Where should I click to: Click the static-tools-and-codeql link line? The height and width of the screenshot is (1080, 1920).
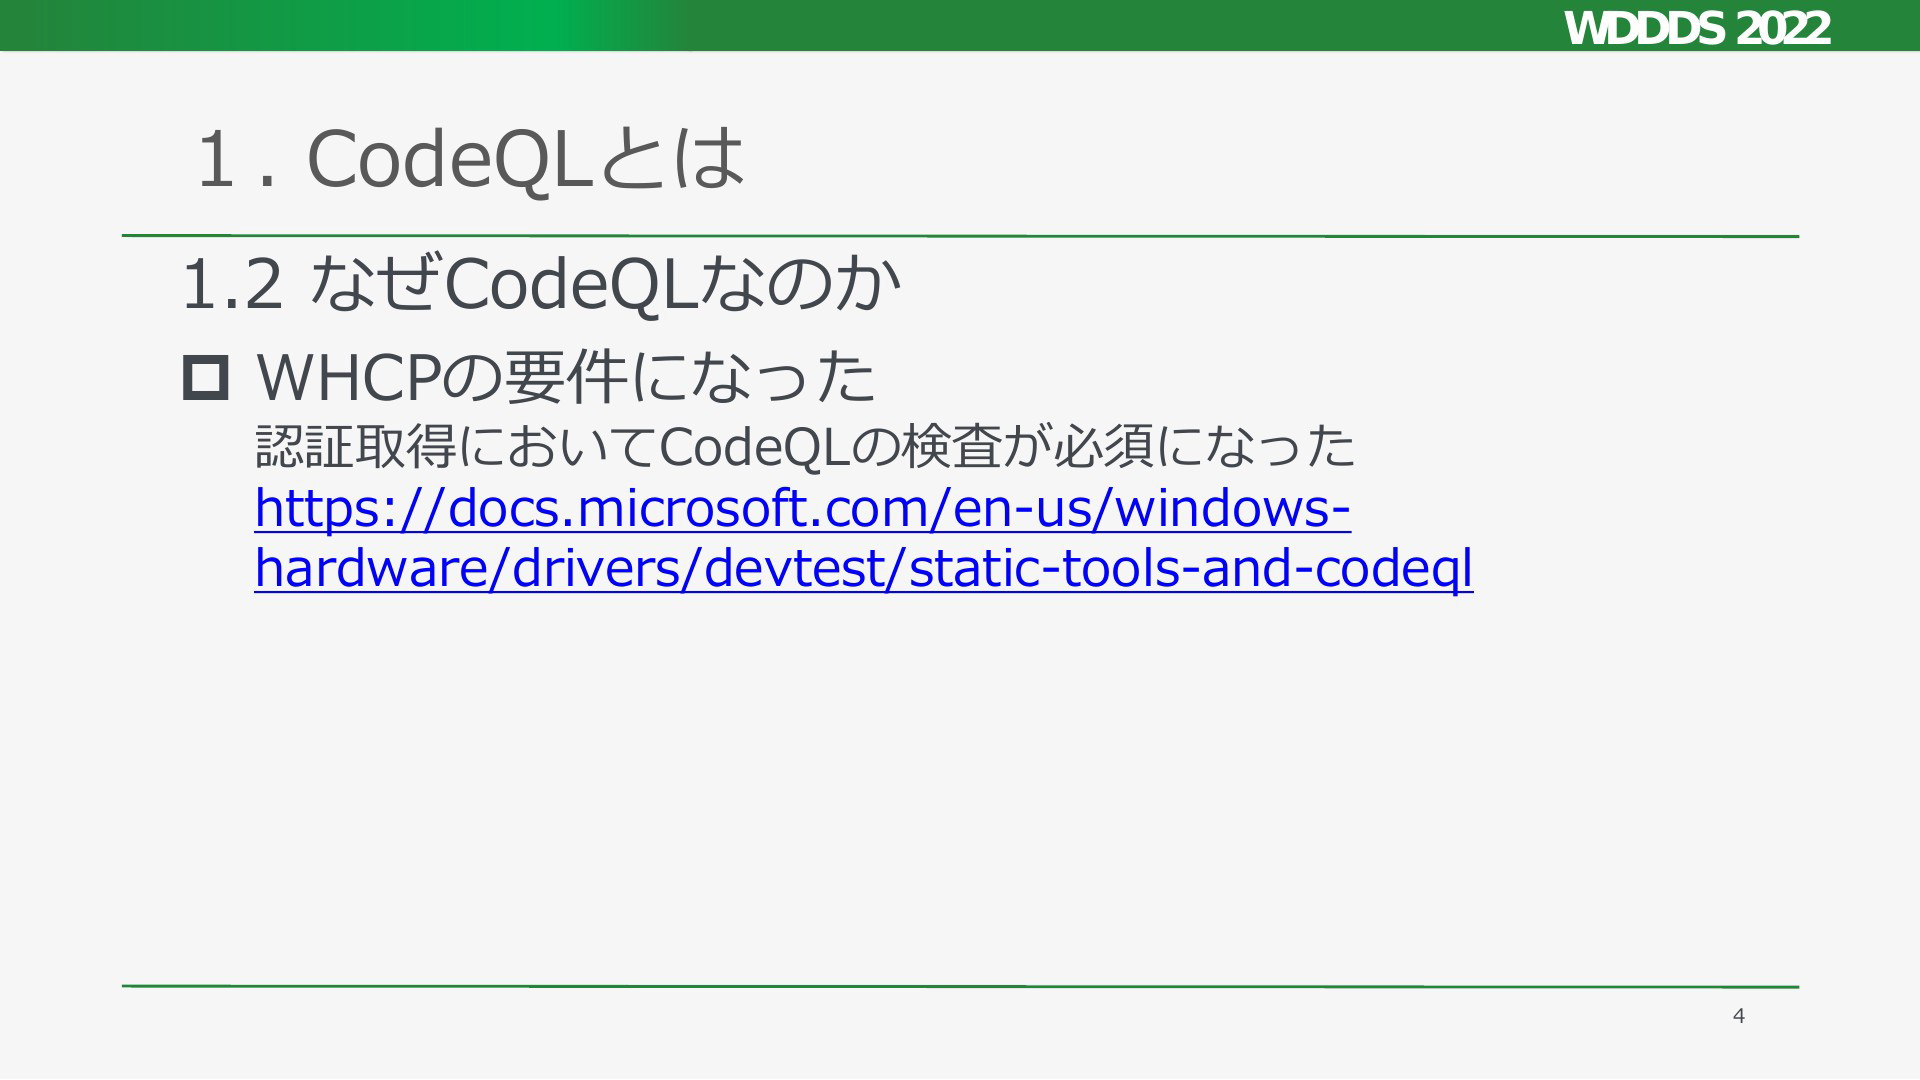tap(864, 568)
